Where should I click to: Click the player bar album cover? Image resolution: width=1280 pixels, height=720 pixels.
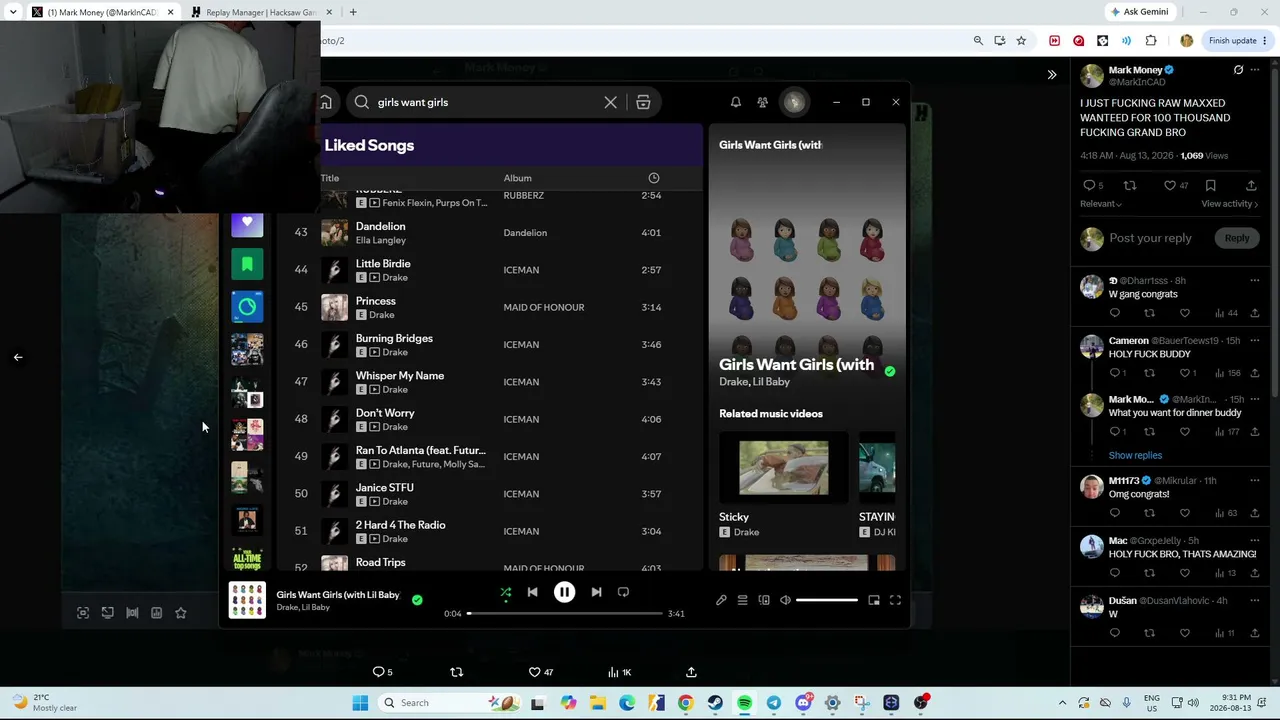(x=247, y=600)
